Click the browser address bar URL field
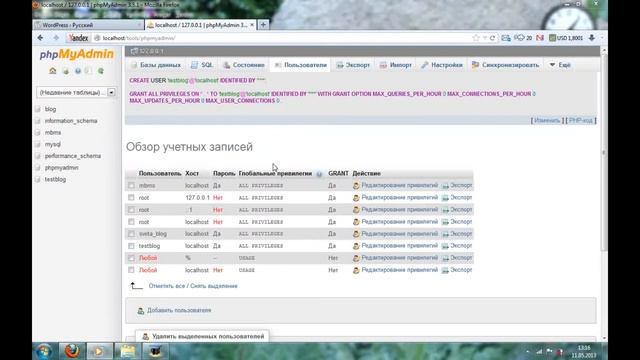This screenshot has width=640, height=360. pos(282,38)
